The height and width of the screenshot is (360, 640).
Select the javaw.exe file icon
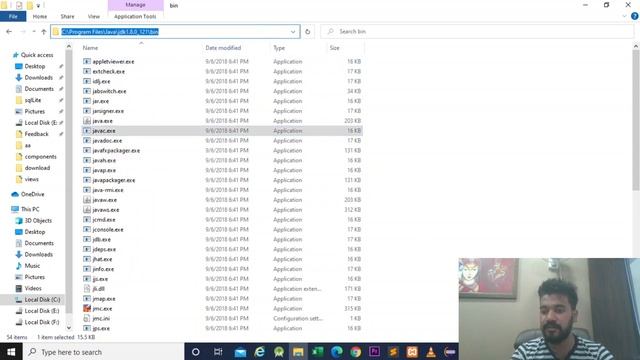click(87, 200)
